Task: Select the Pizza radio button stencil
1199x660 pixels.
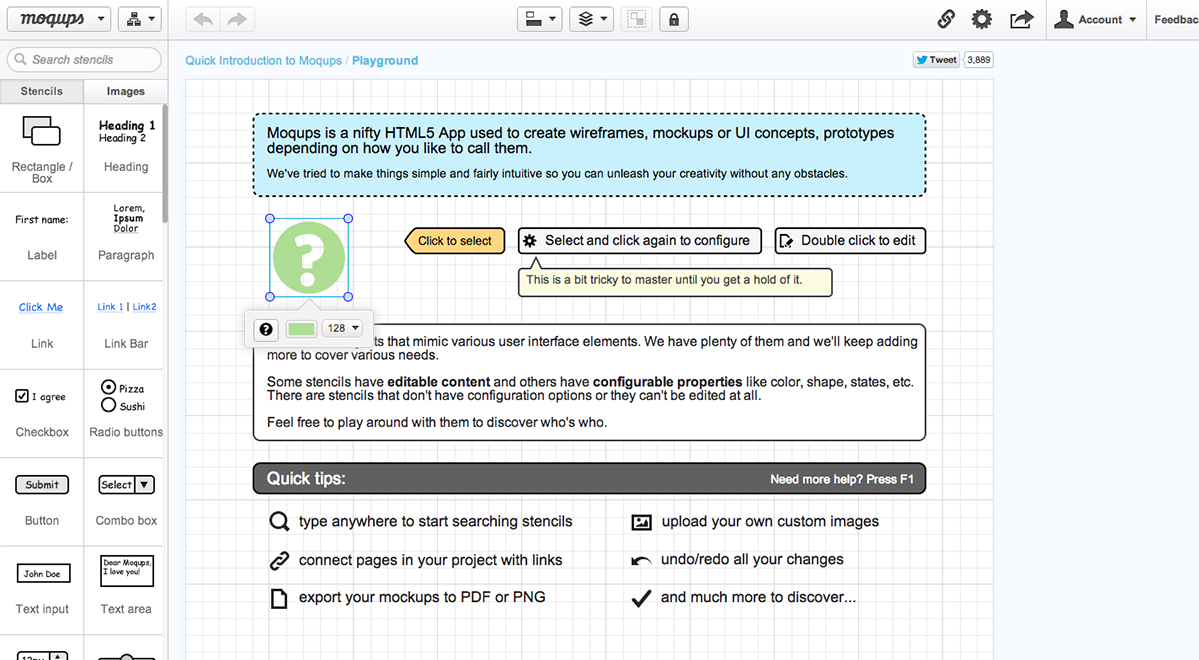Action: coord(109,387)
